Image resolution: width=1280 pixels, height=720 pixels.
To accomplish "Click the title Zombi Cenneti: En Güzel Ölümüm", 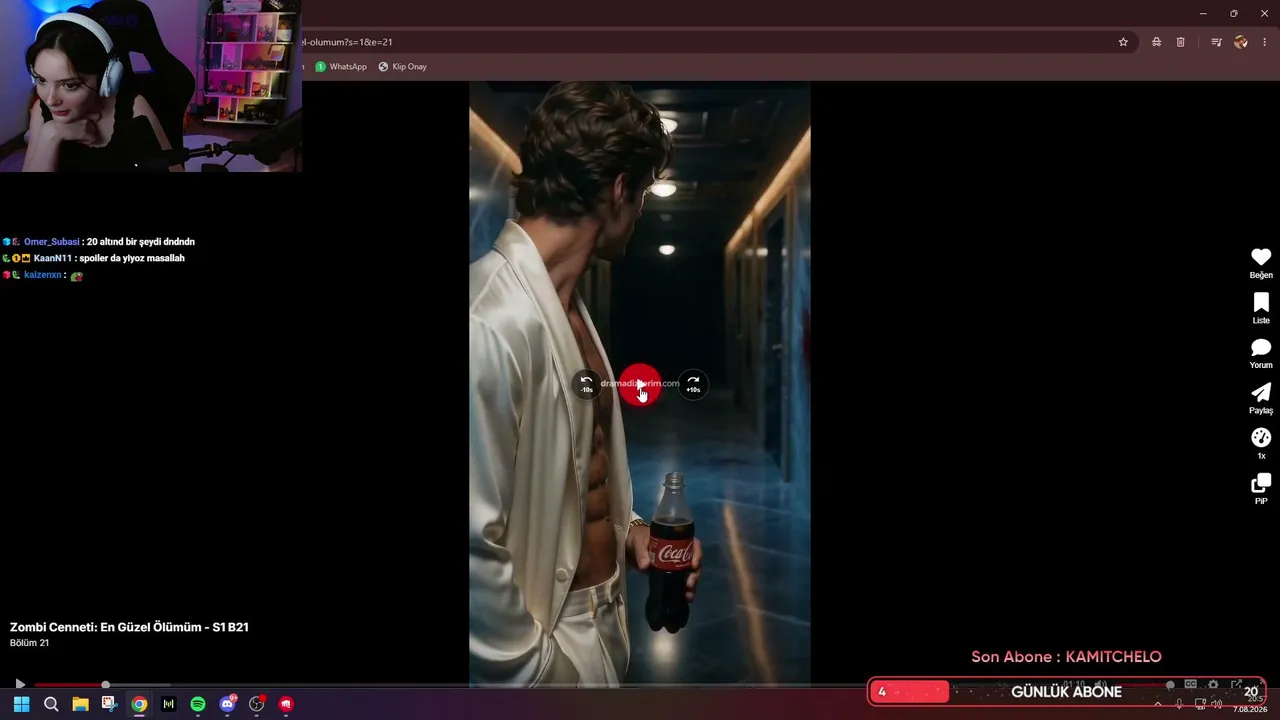I will (x=129, y=627).
